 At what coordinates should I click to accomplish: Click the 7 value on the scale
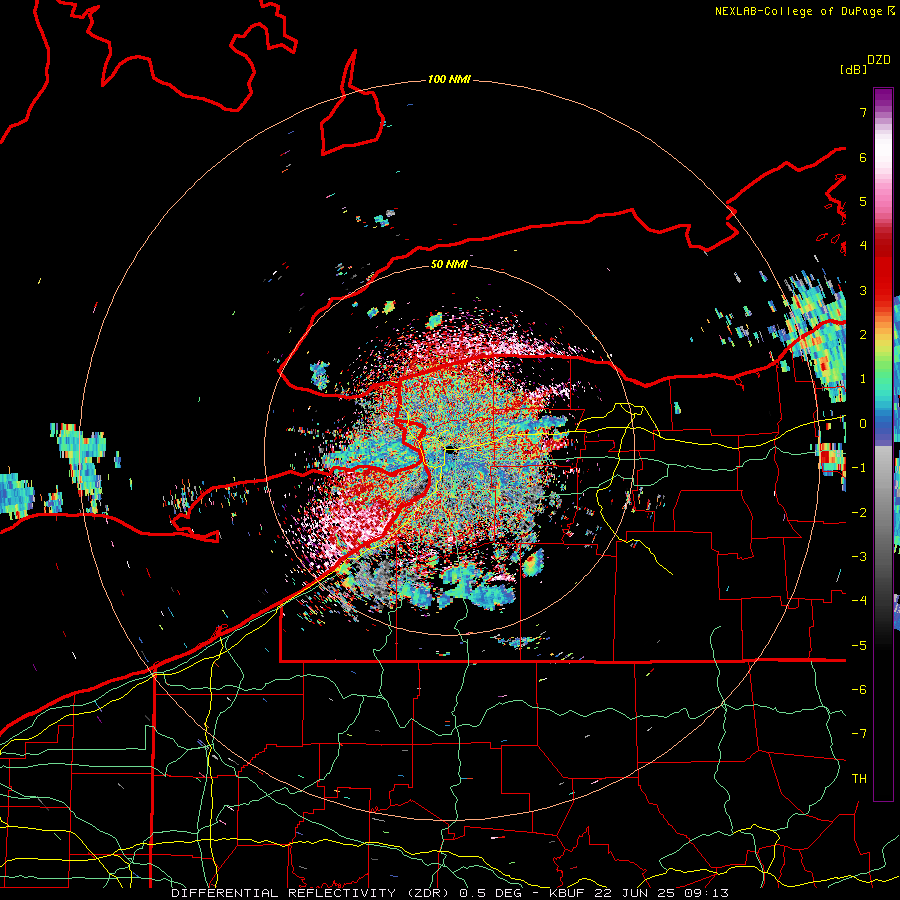point(863,112)
